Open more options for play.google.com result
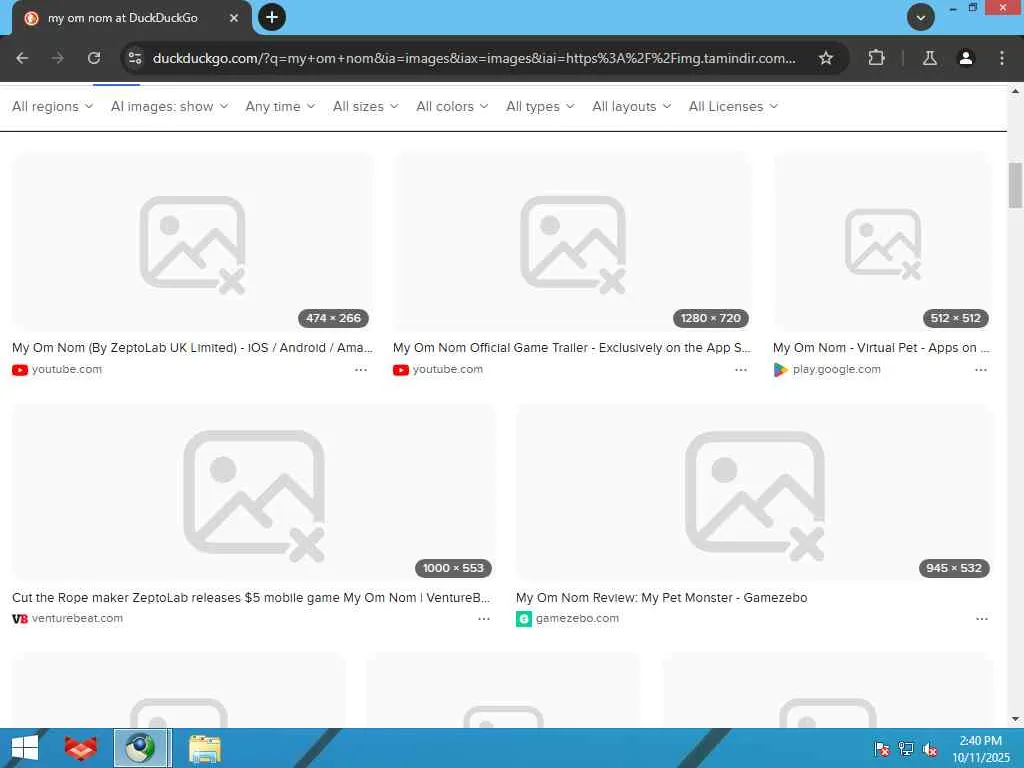 pos(981,370)
